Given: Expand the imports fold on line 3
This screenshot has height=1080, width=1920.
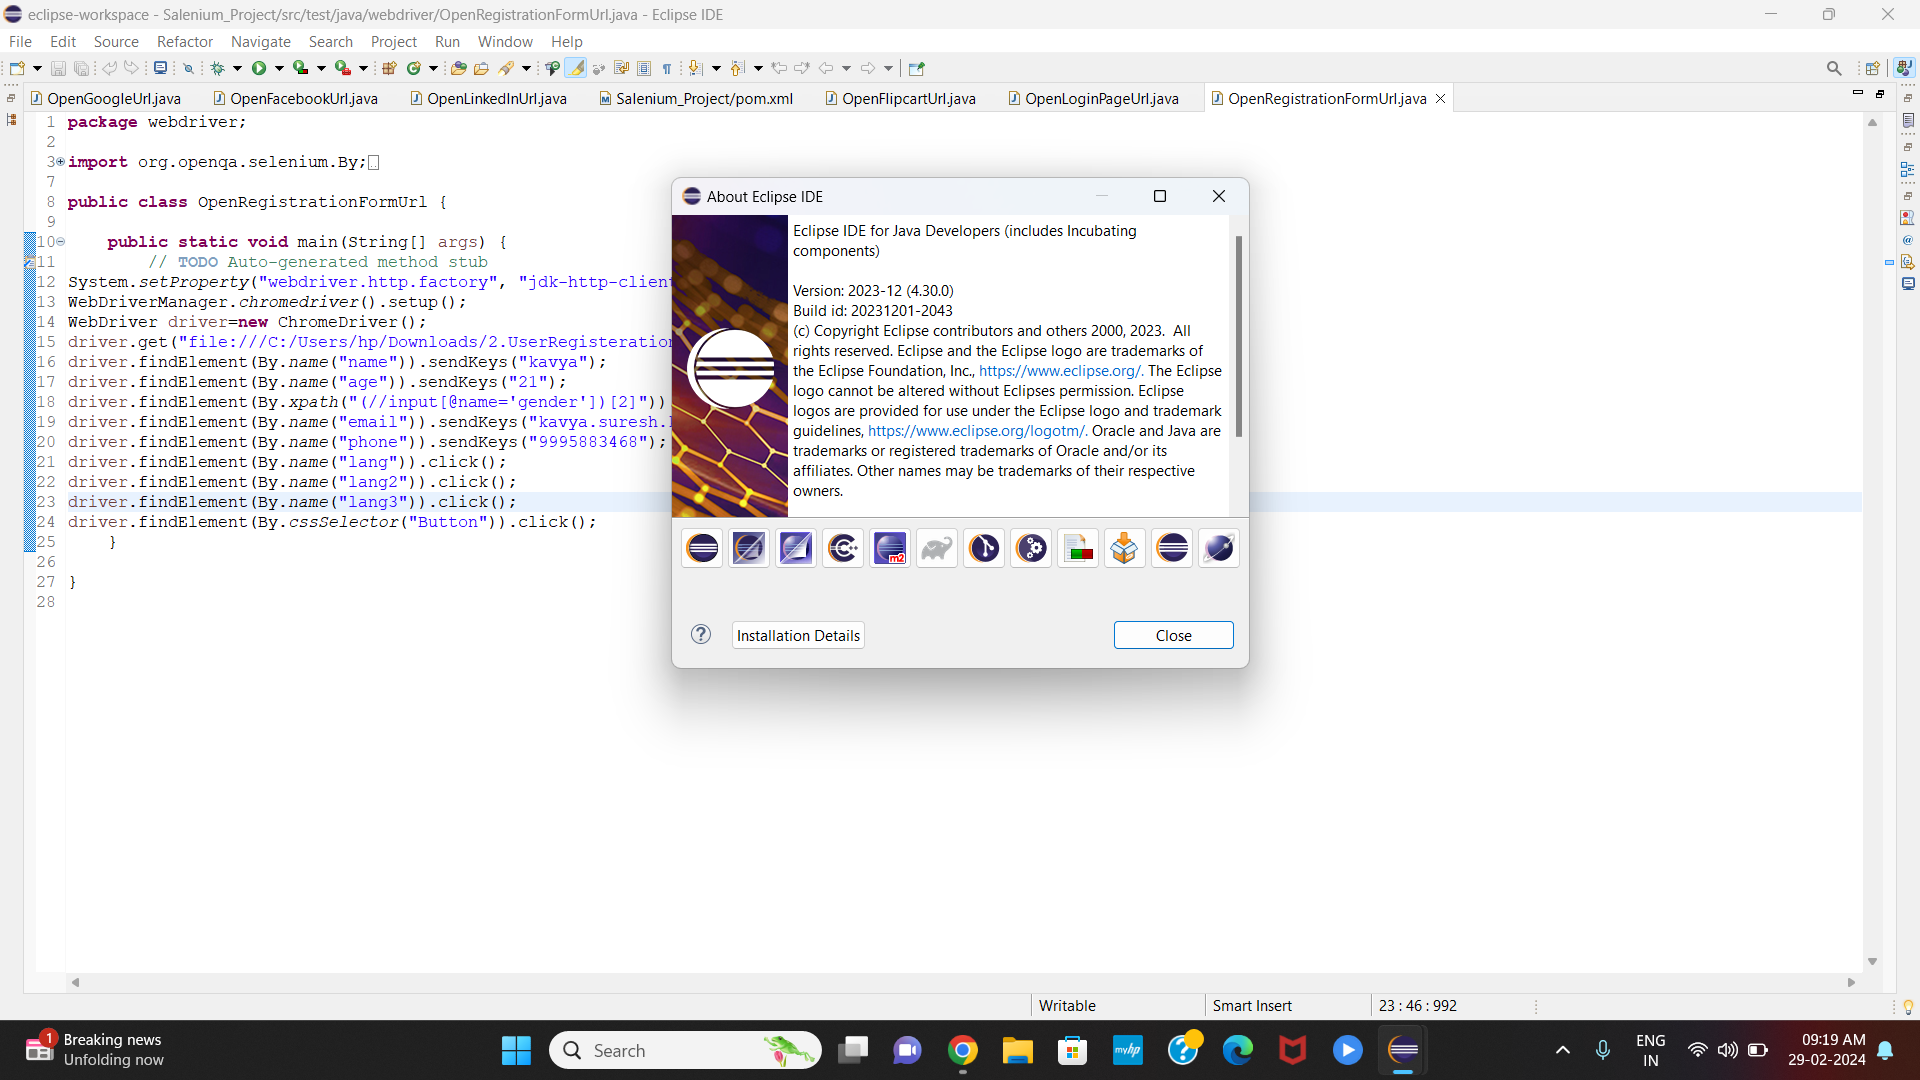Looking at the screenshot, I should pos(60,161).
